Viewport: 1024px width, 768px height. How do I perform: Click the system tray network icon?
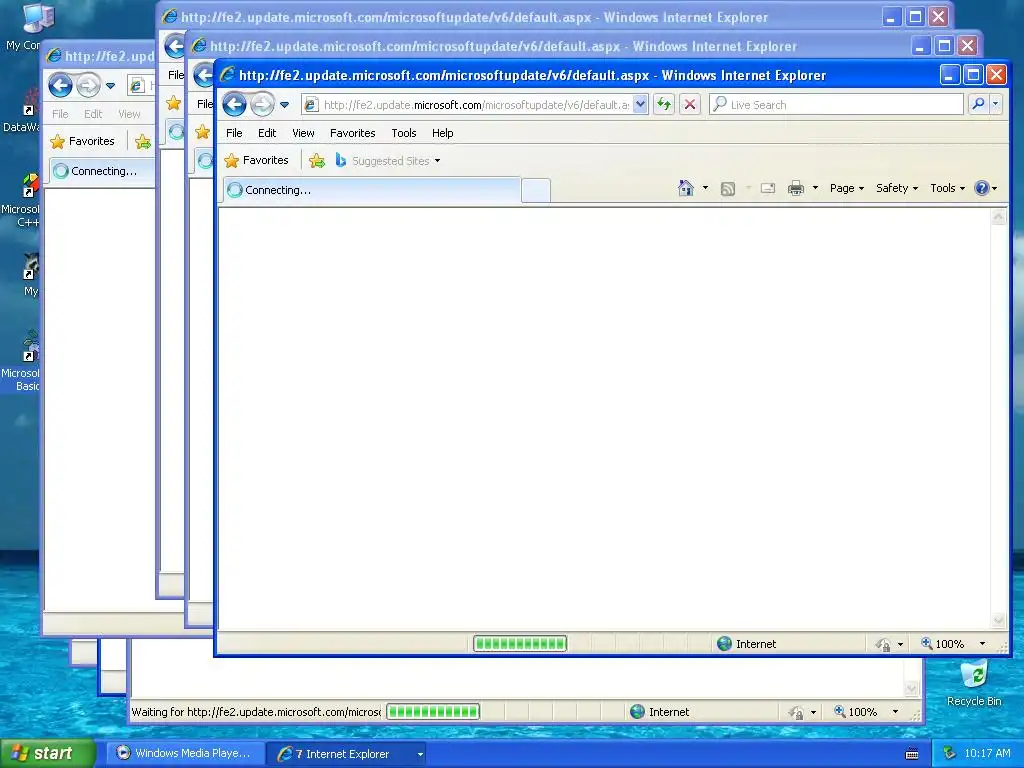[x=950, y=754]
